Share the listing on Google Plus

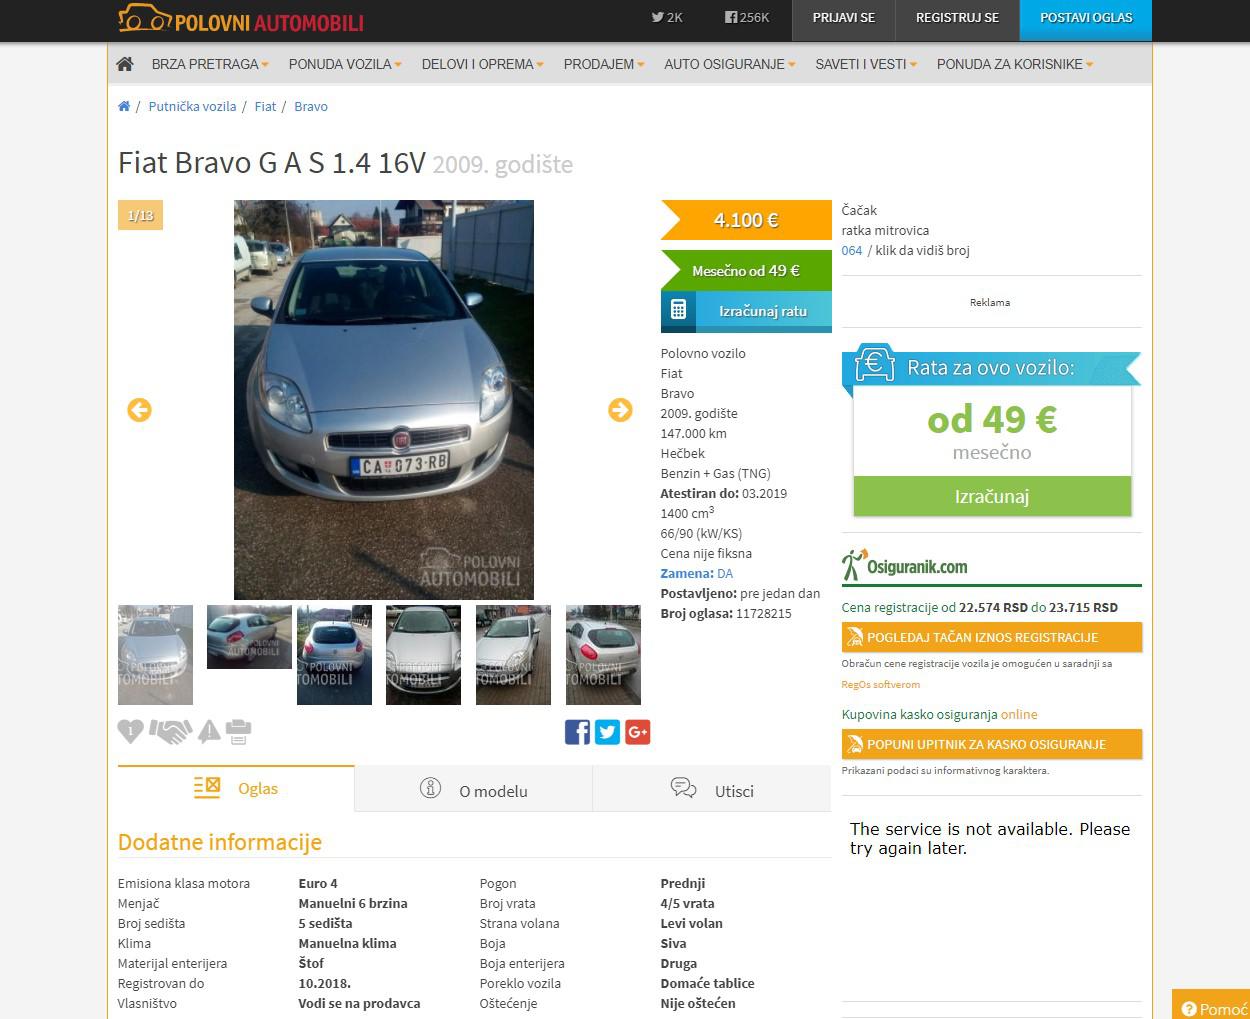[x=638, y=732]
